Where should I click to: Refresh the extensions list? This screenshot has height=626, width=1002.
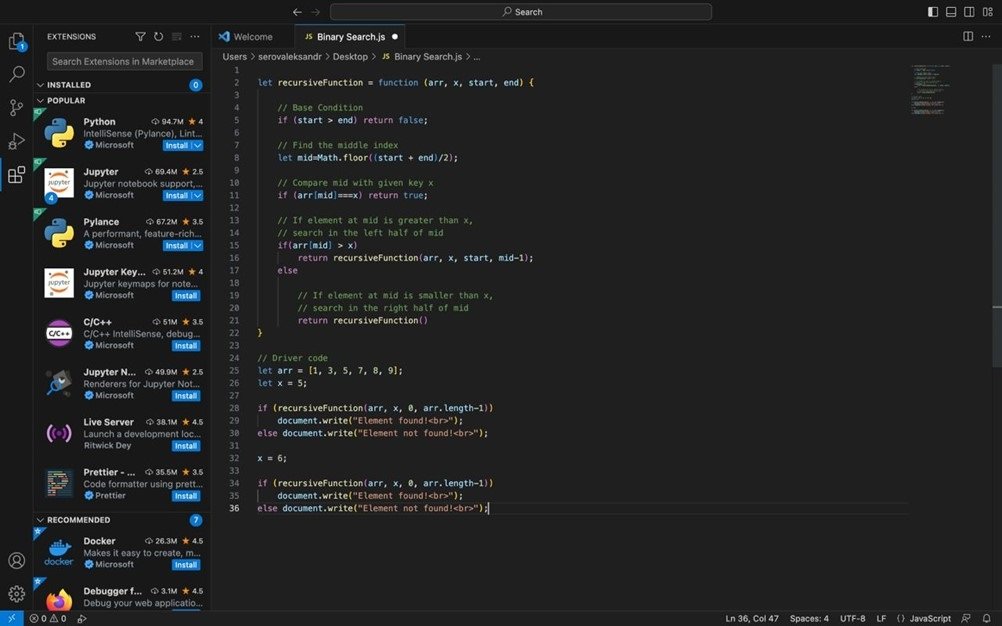coord(158,36)
